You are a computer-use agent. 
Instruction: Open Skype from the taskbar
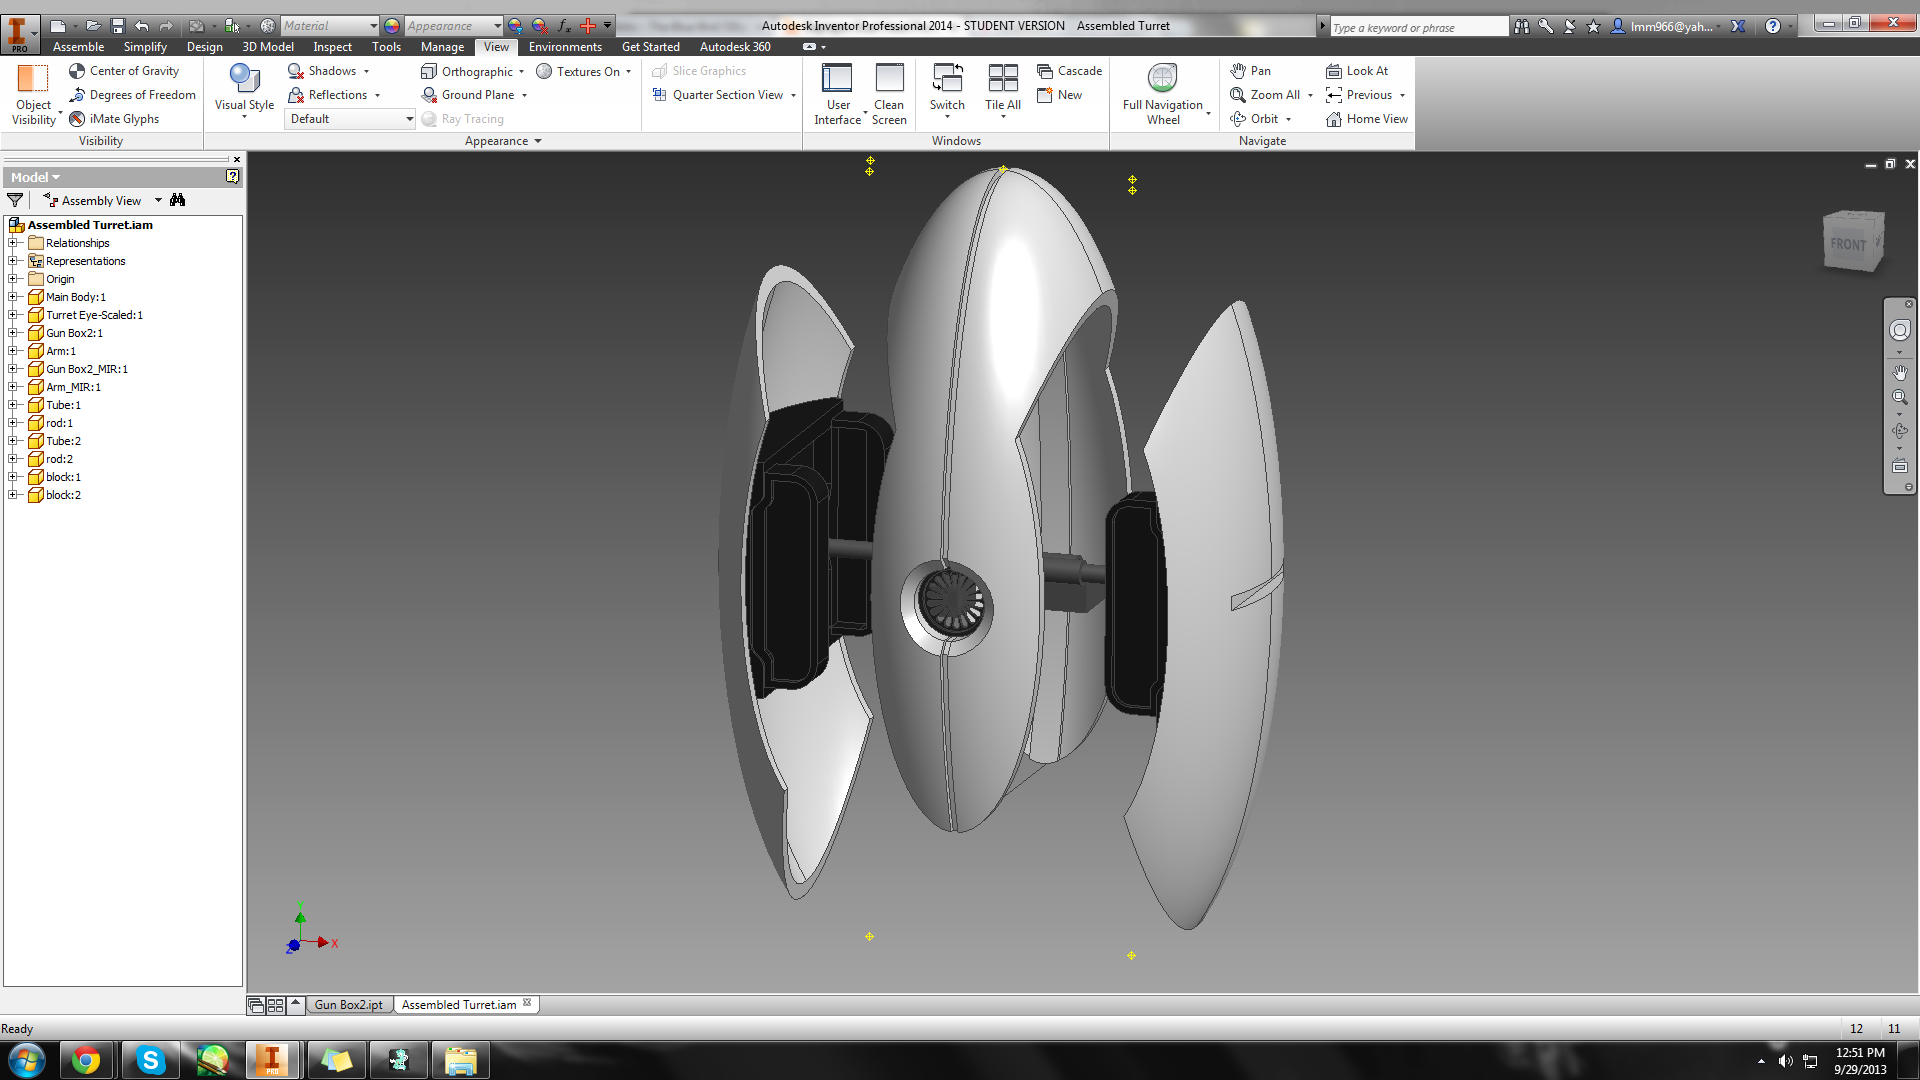coord(150,1060)
